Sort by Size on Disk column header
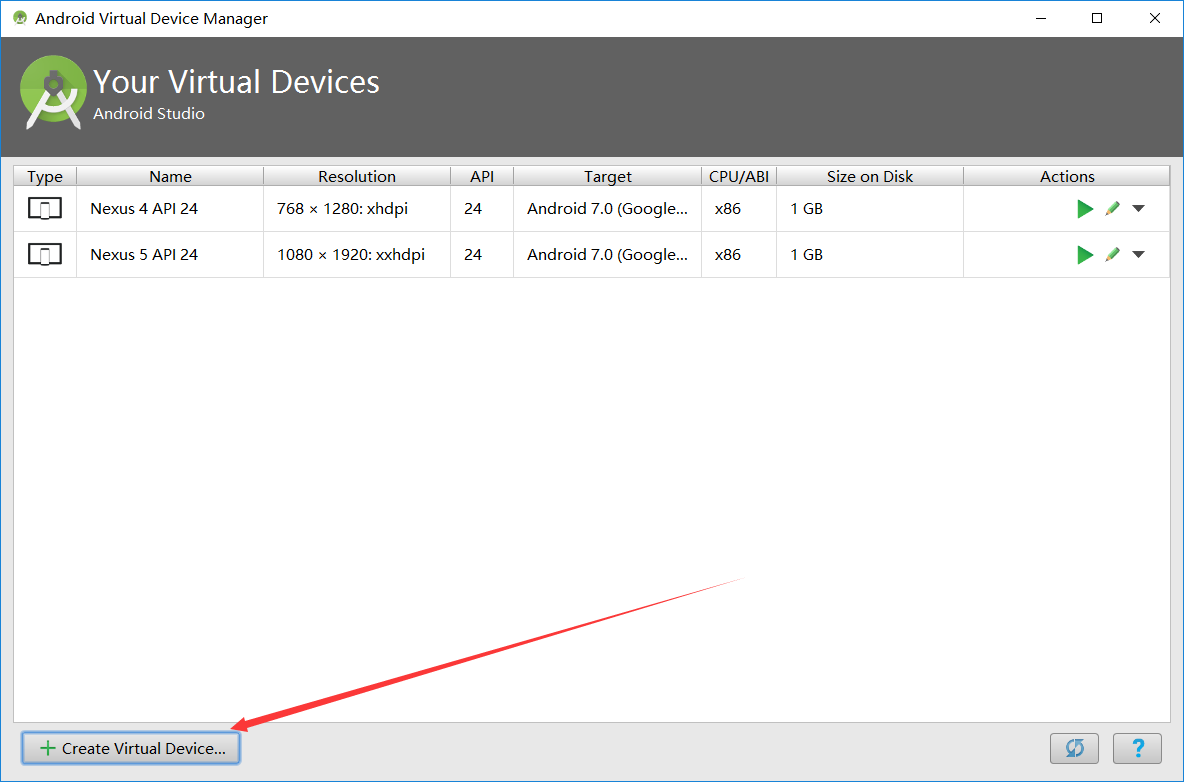1184x782 pixels. pyautogui.click(x=870, y=176)
